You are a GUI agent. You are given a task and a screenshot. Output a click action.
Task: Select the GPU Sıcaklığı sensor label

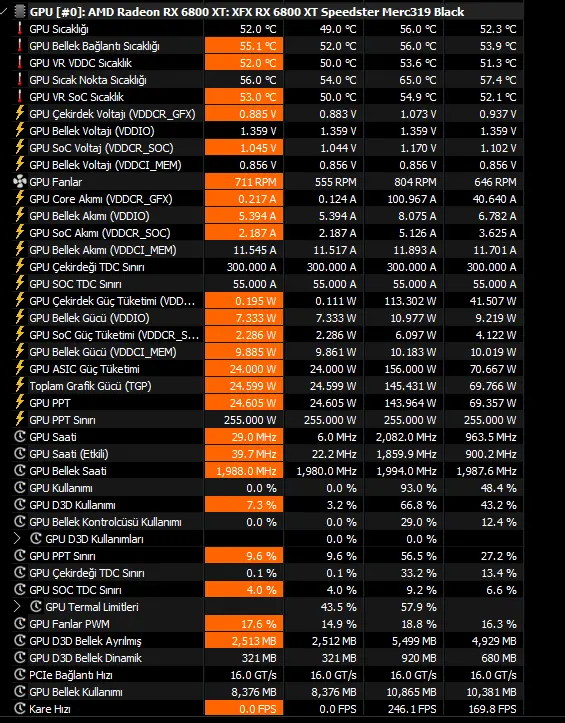[59, 29]
